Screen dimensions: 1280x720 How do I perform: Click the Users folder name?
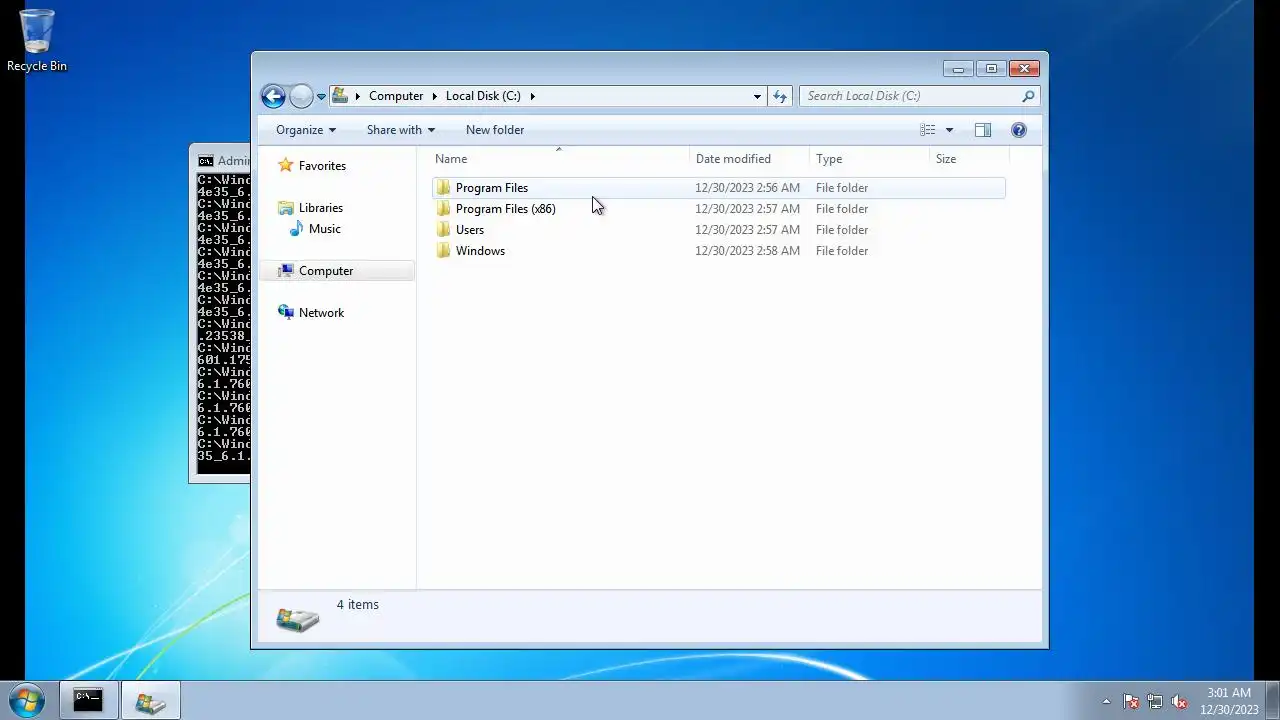[470, 230]
